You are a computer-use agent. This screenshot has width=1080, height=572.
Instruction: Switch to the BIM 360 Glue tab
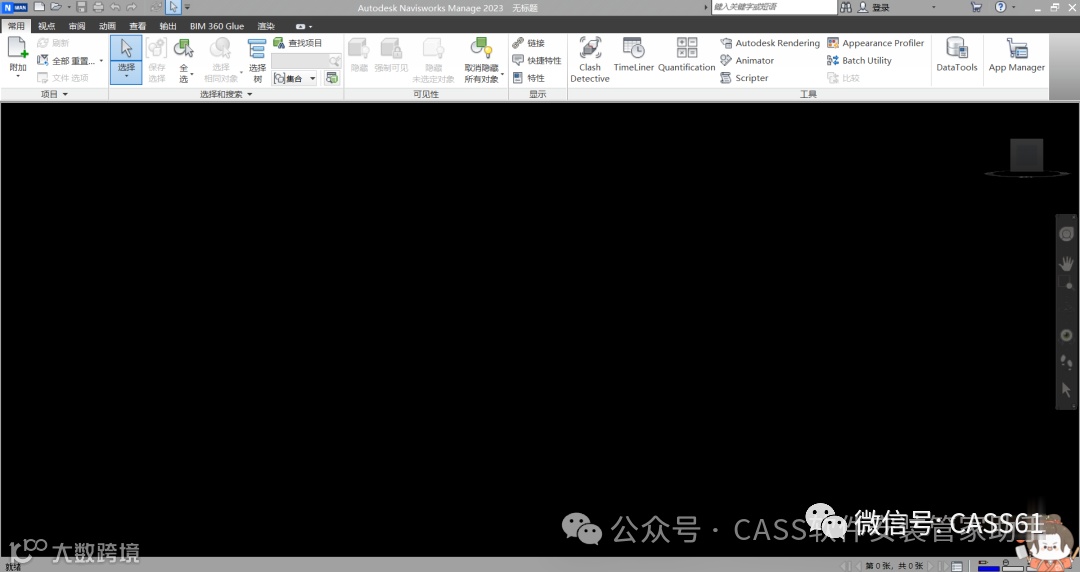pos(217,26)
